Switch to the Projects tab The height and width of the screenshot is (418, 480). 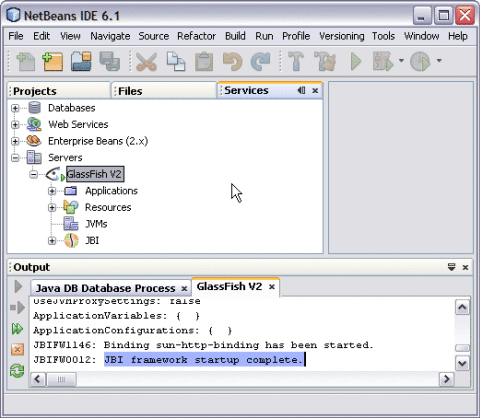click(x=59, y=91)
